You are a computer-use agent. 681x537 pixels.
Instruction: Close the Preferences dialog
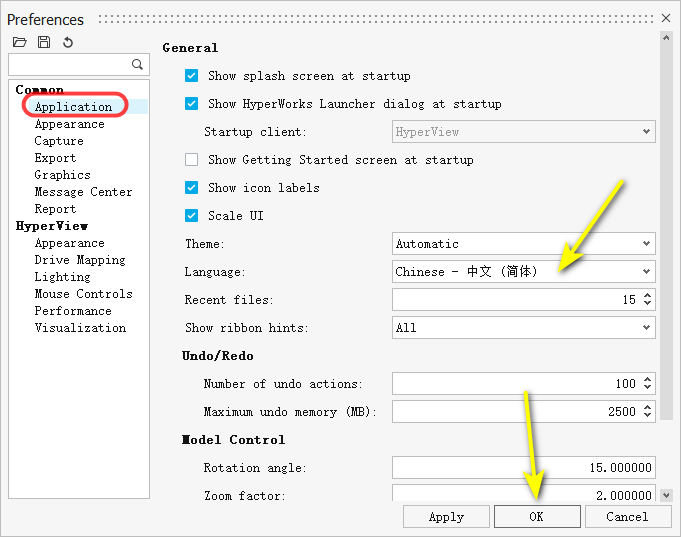point(666,18)
